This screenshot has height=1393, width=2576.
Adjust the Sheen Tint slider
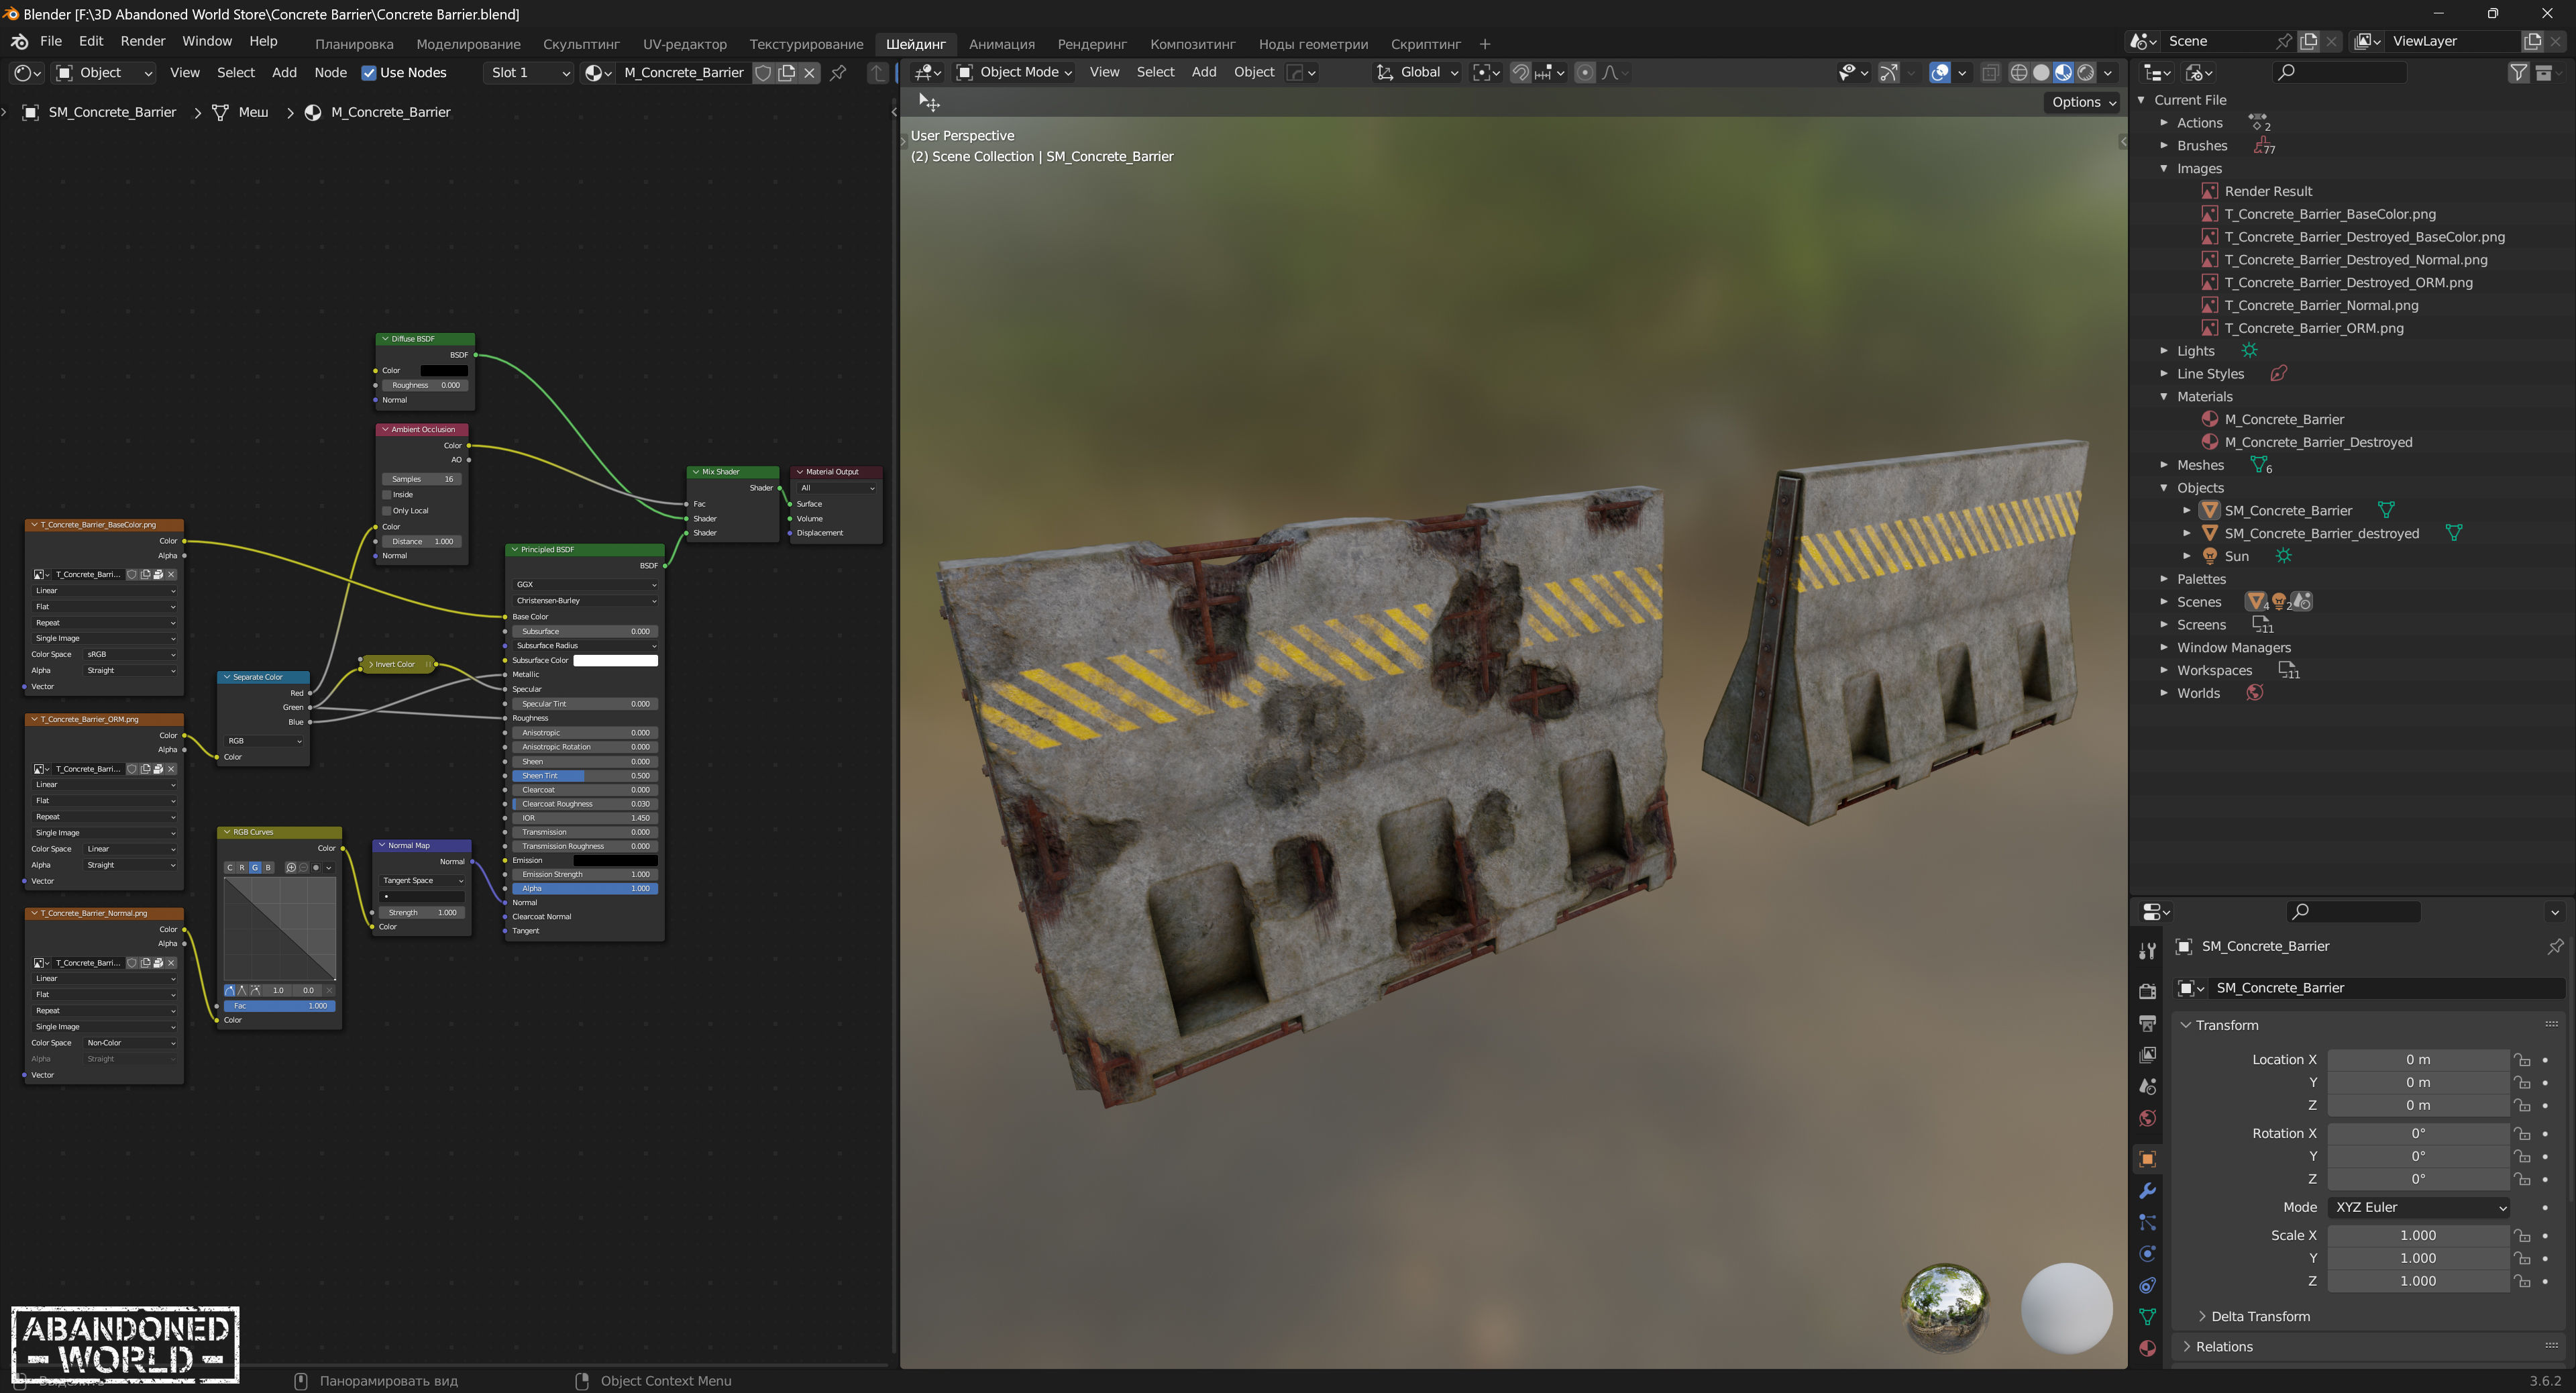584,776
